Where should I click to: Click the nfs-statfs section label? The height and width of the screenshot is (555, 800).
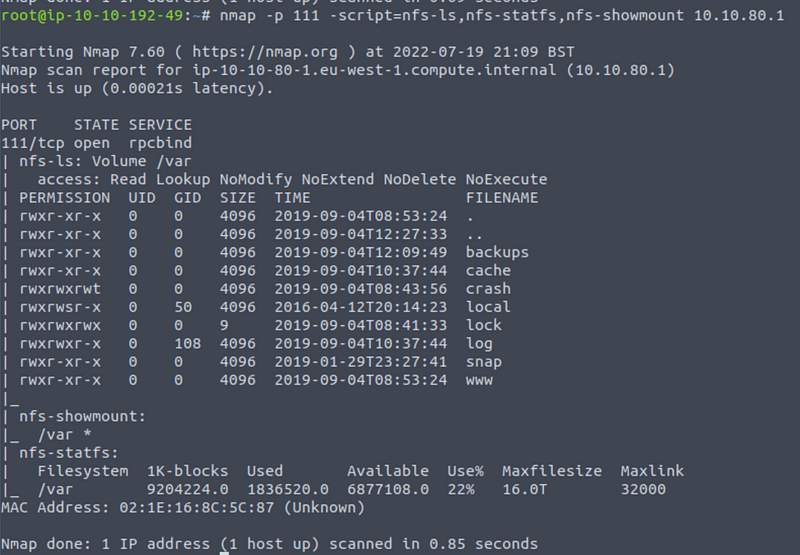point(72,453)
